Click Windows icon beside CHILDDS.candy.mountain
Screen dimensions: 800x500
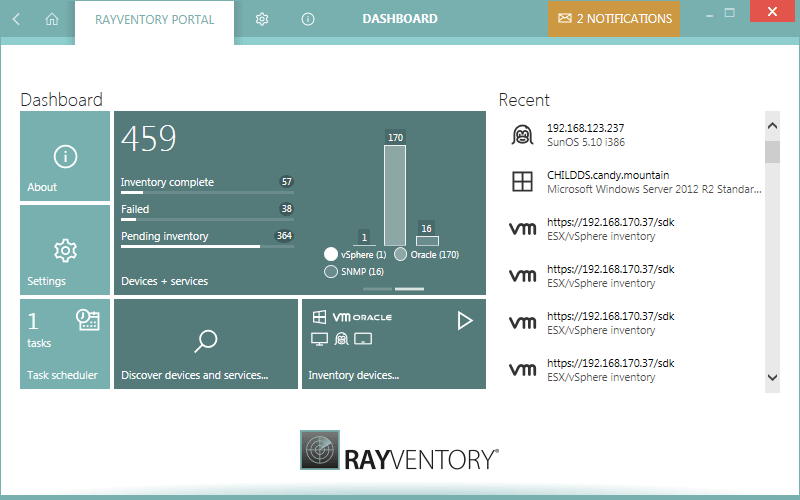(x=522, y=182)
